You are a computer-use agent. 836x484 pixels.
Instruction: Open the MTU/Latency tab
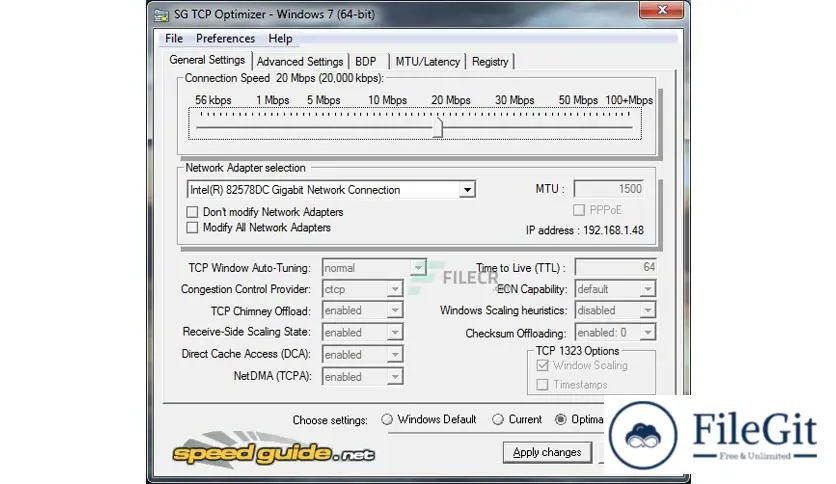427,62
